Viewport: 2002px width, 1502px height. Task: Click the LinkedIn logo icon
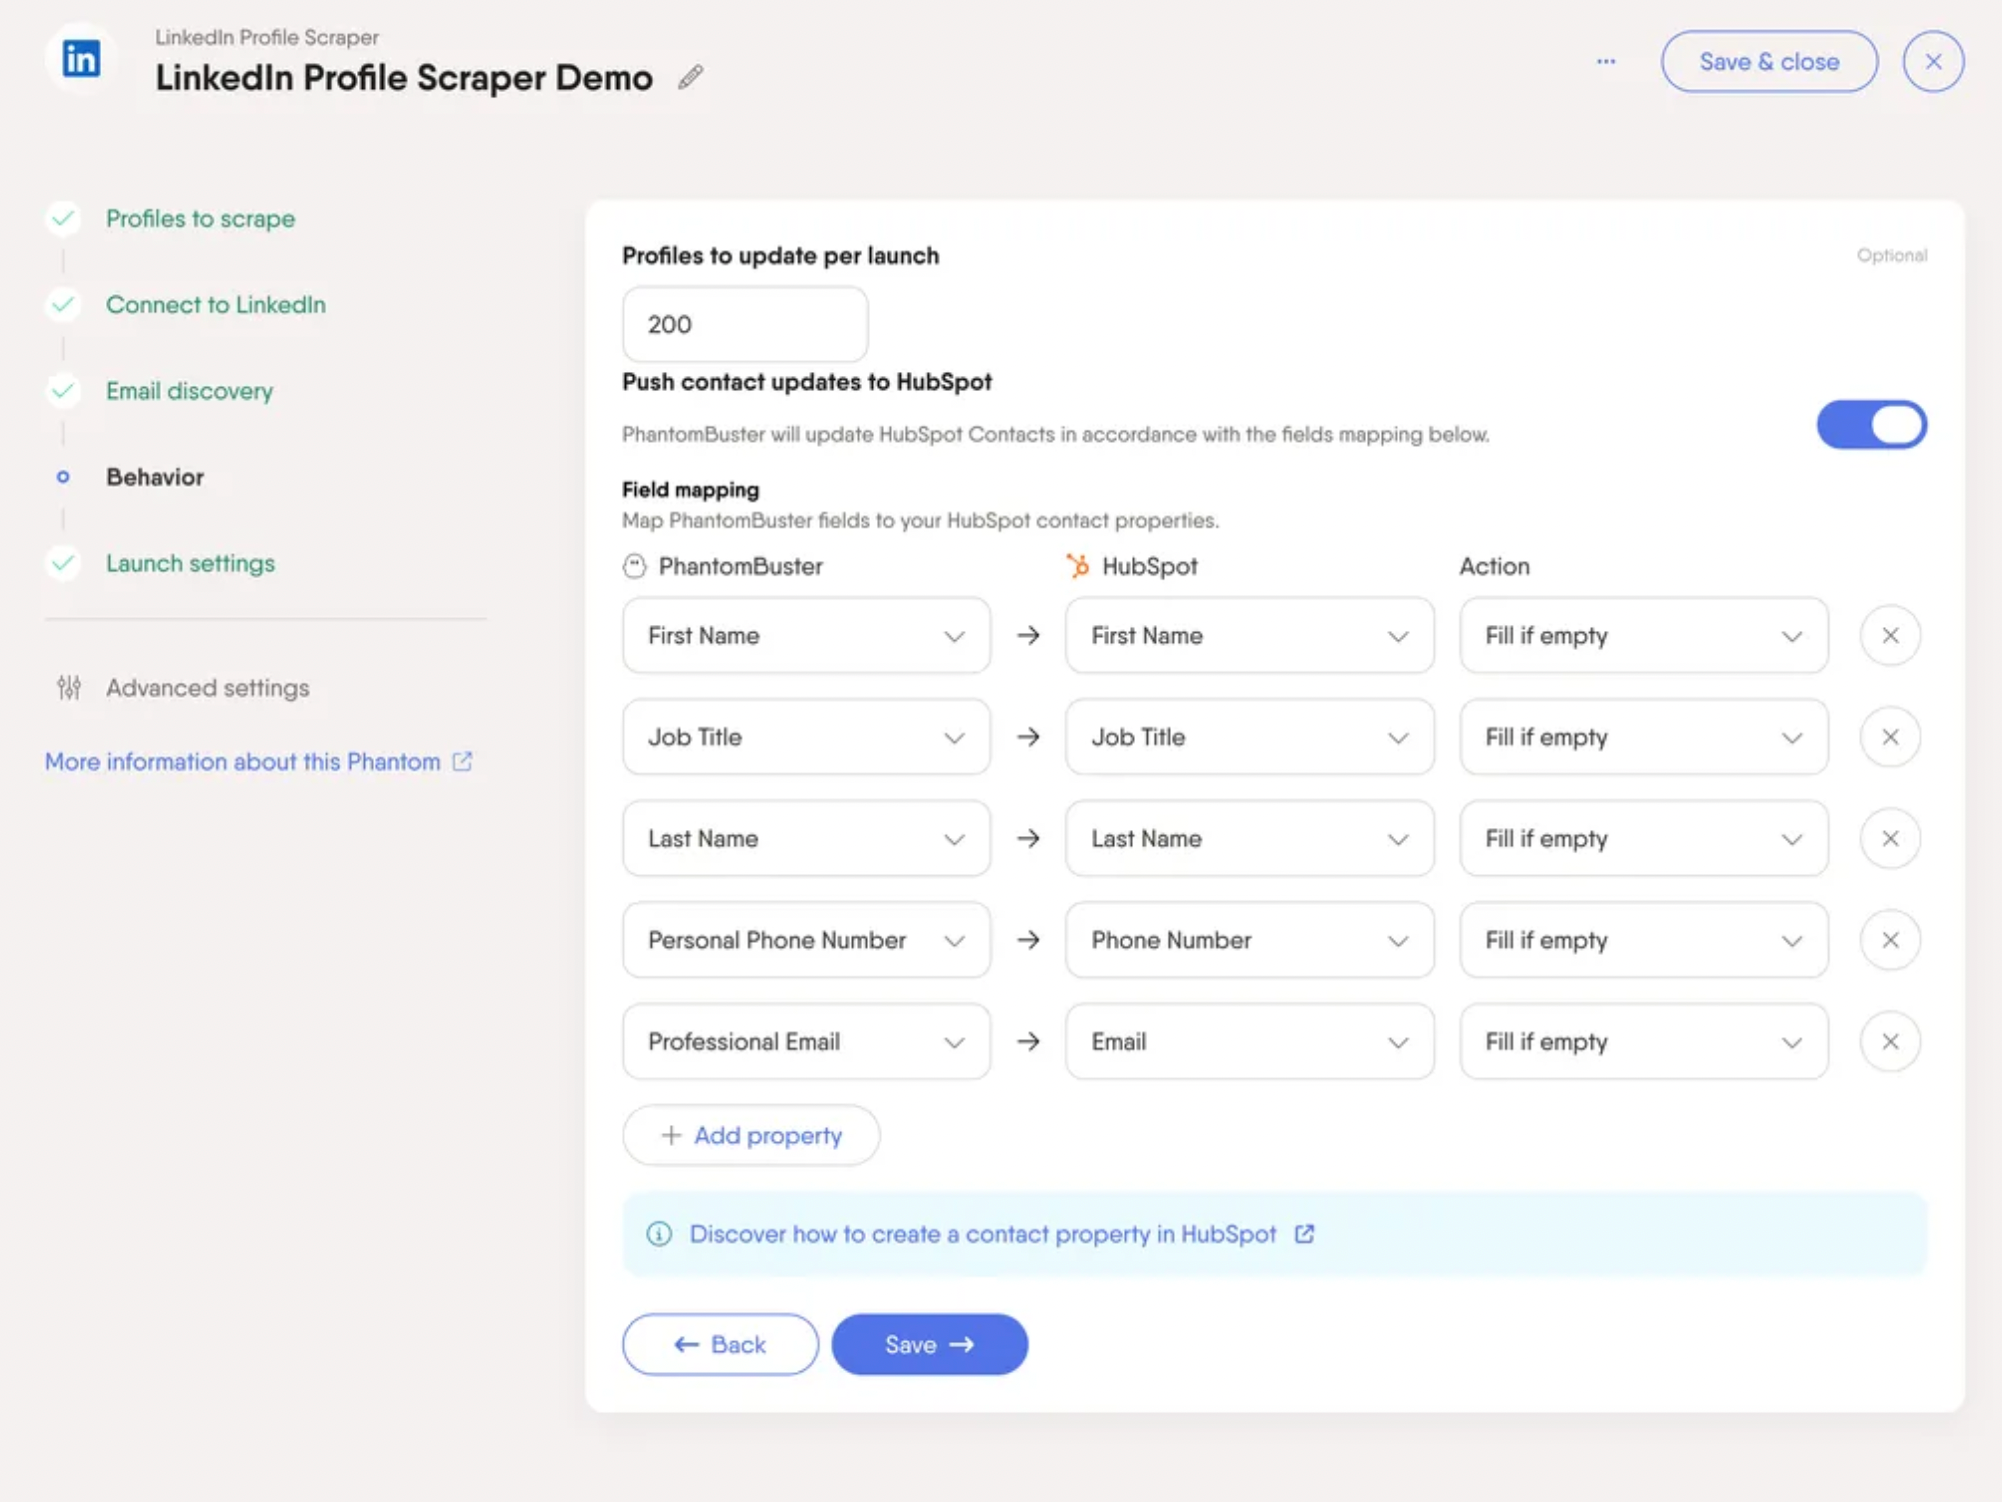[x=81, y=59]
